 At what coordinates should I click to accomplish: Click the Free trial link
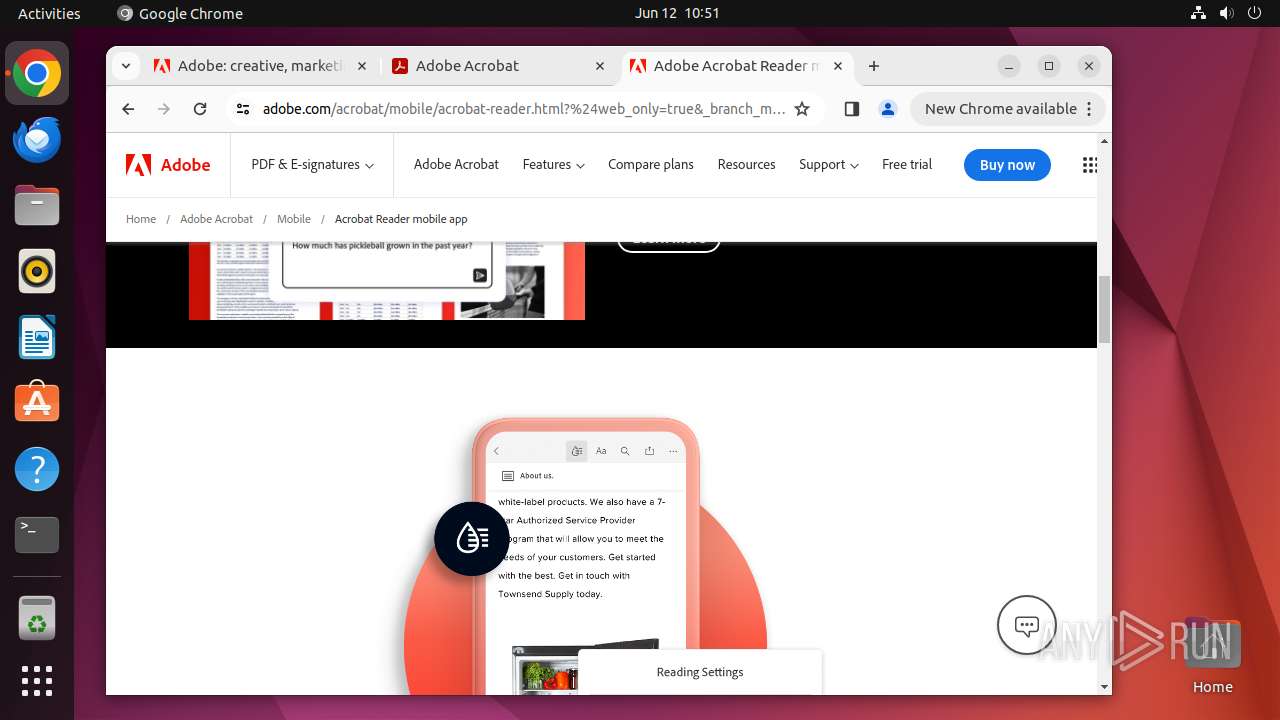point(907,165)
